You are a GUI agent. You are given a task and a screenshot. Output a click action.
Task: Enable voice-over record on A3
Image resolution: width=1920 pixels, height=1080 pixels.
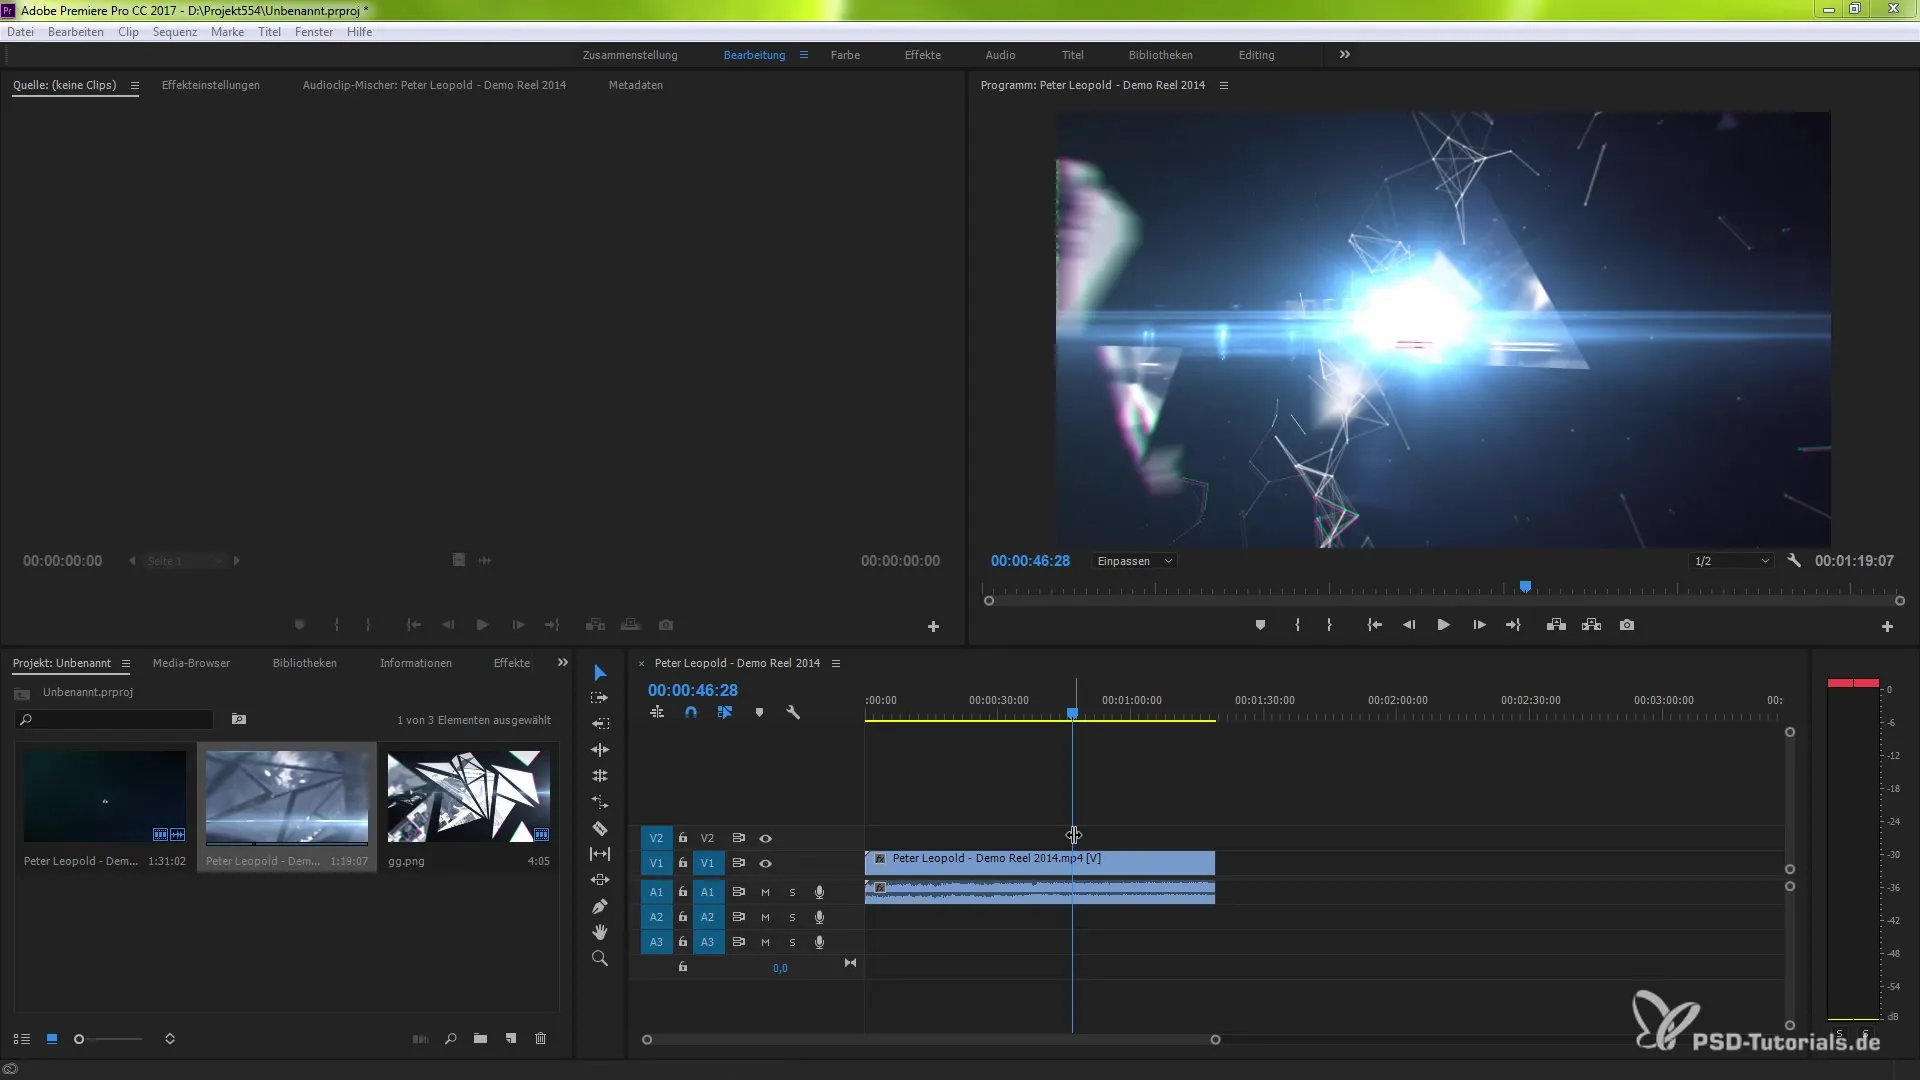[819, 942]
